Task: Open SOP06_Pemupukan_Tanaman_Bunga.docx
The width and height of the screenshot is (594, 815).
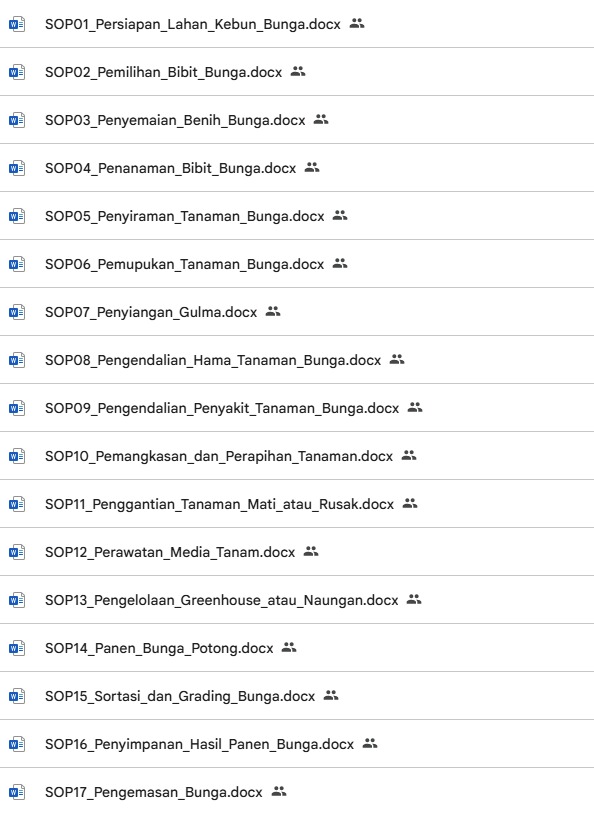Action: (x=184, y=264)
